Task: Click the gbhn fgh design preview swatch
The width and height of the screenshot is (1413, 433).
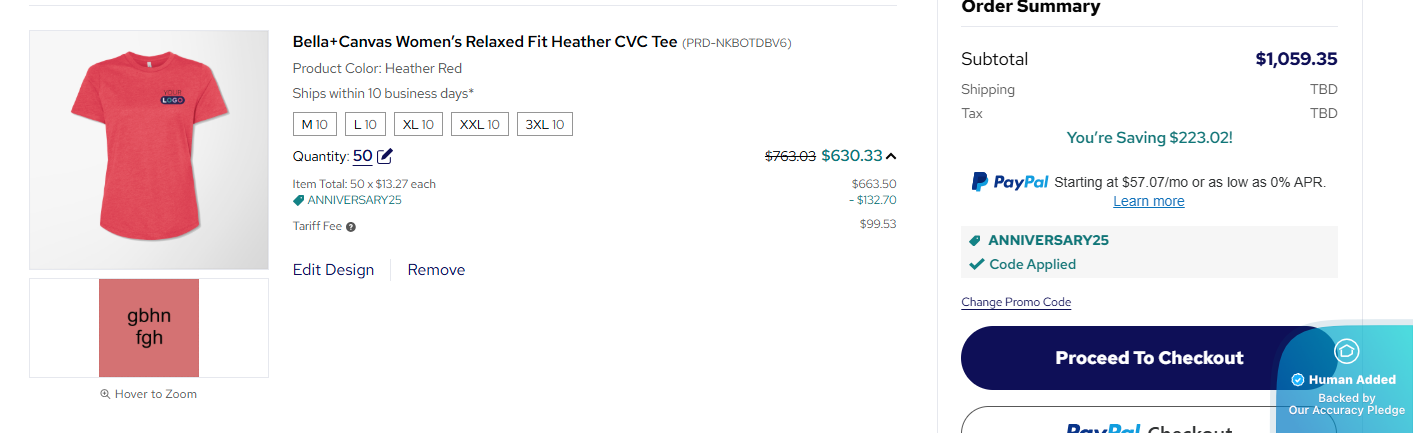Action: tap(149, 328)
